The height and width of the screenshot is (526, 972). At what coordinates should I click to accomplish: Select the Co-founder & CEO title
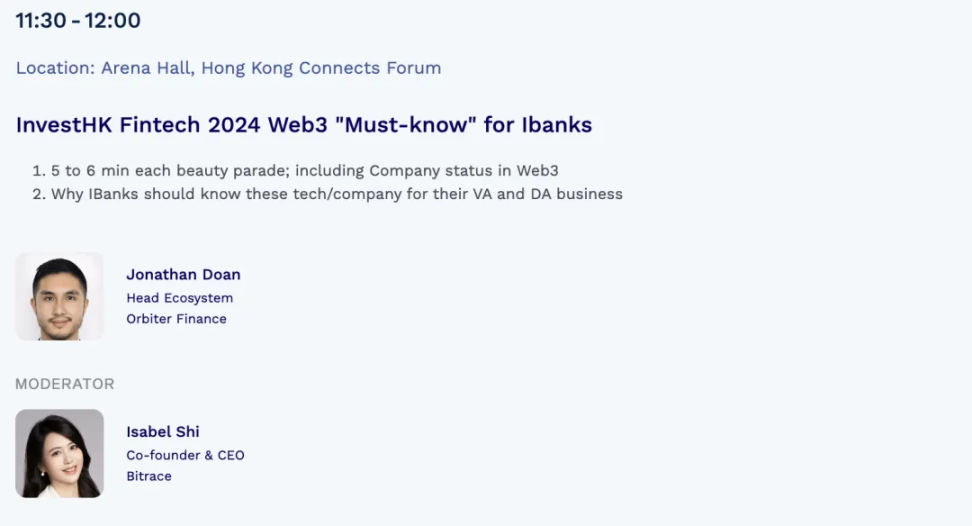coord(185,455)
